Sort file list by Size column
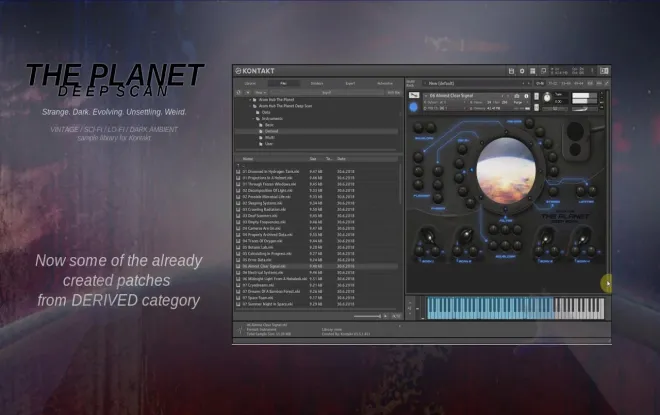660x415 pixels. 313,159
